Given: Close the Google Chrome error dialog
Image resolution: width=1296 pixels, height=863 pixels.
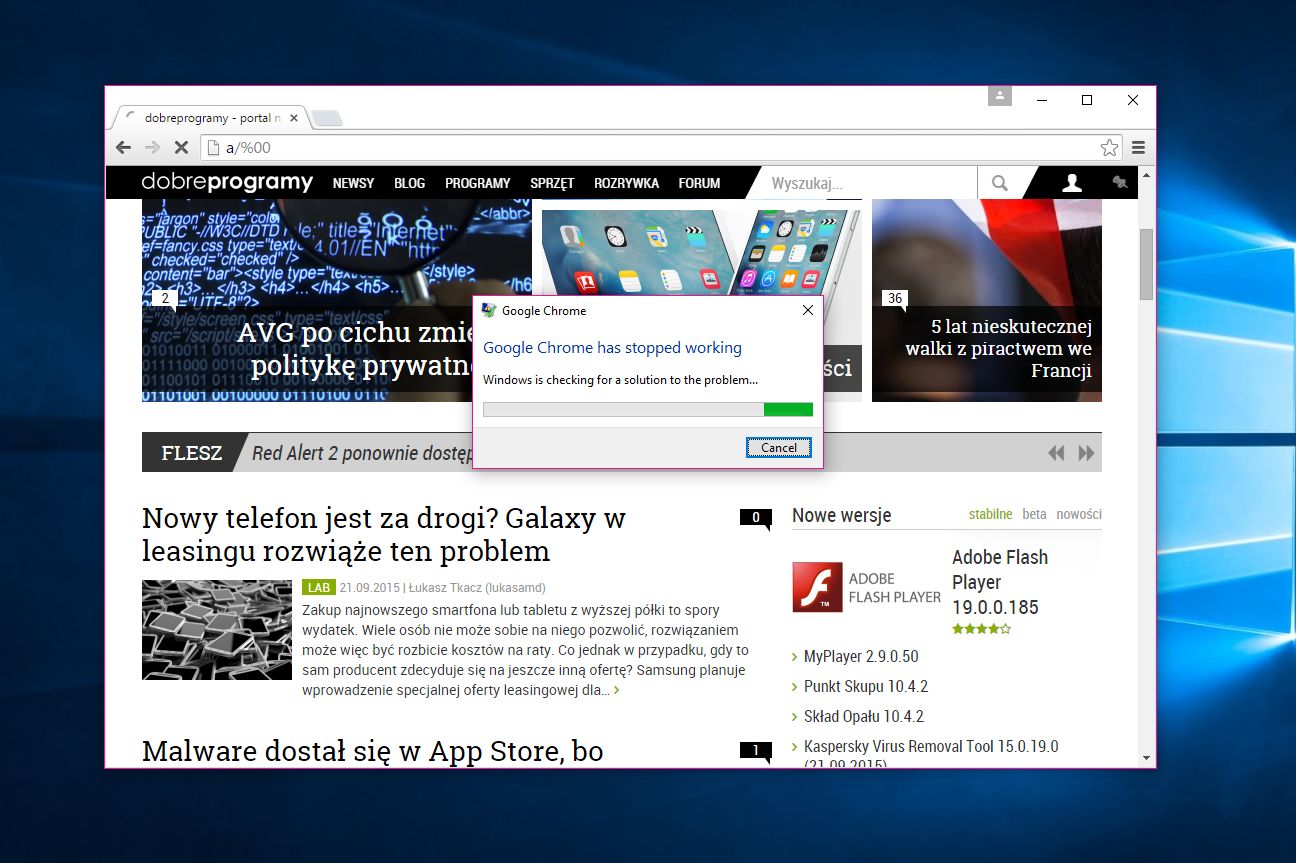Looking at the screenshot, I should pos(808,310).
